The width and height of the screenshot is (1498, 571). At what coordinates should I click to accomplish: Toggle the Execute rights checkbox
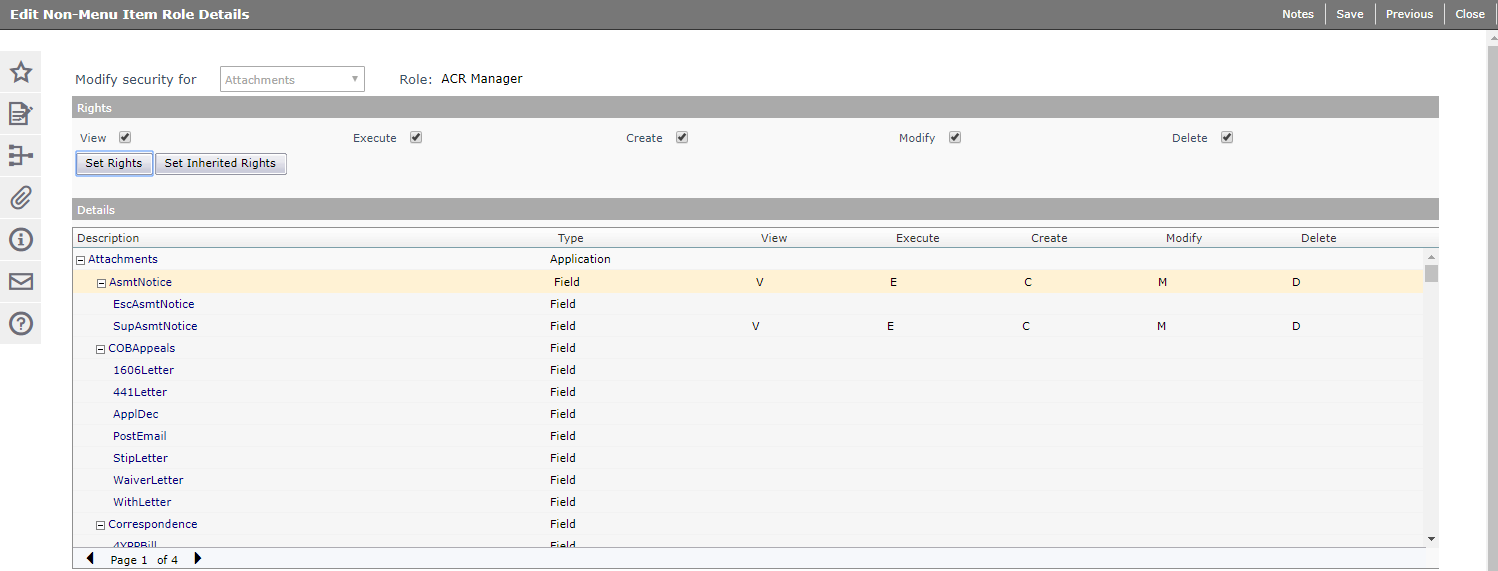tap(416, 138)
